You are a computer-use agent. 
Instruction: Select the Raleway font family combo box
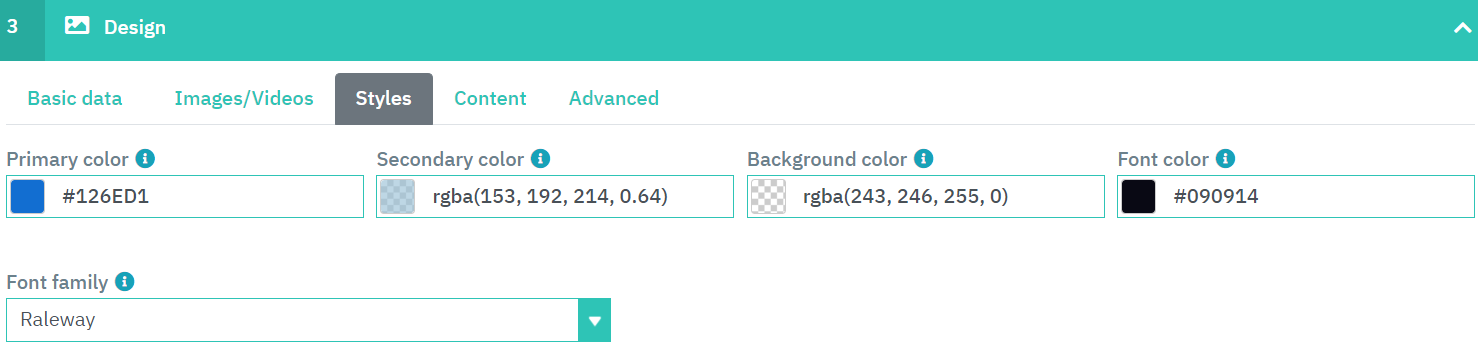pyautogui.click(x=308, y=320)
